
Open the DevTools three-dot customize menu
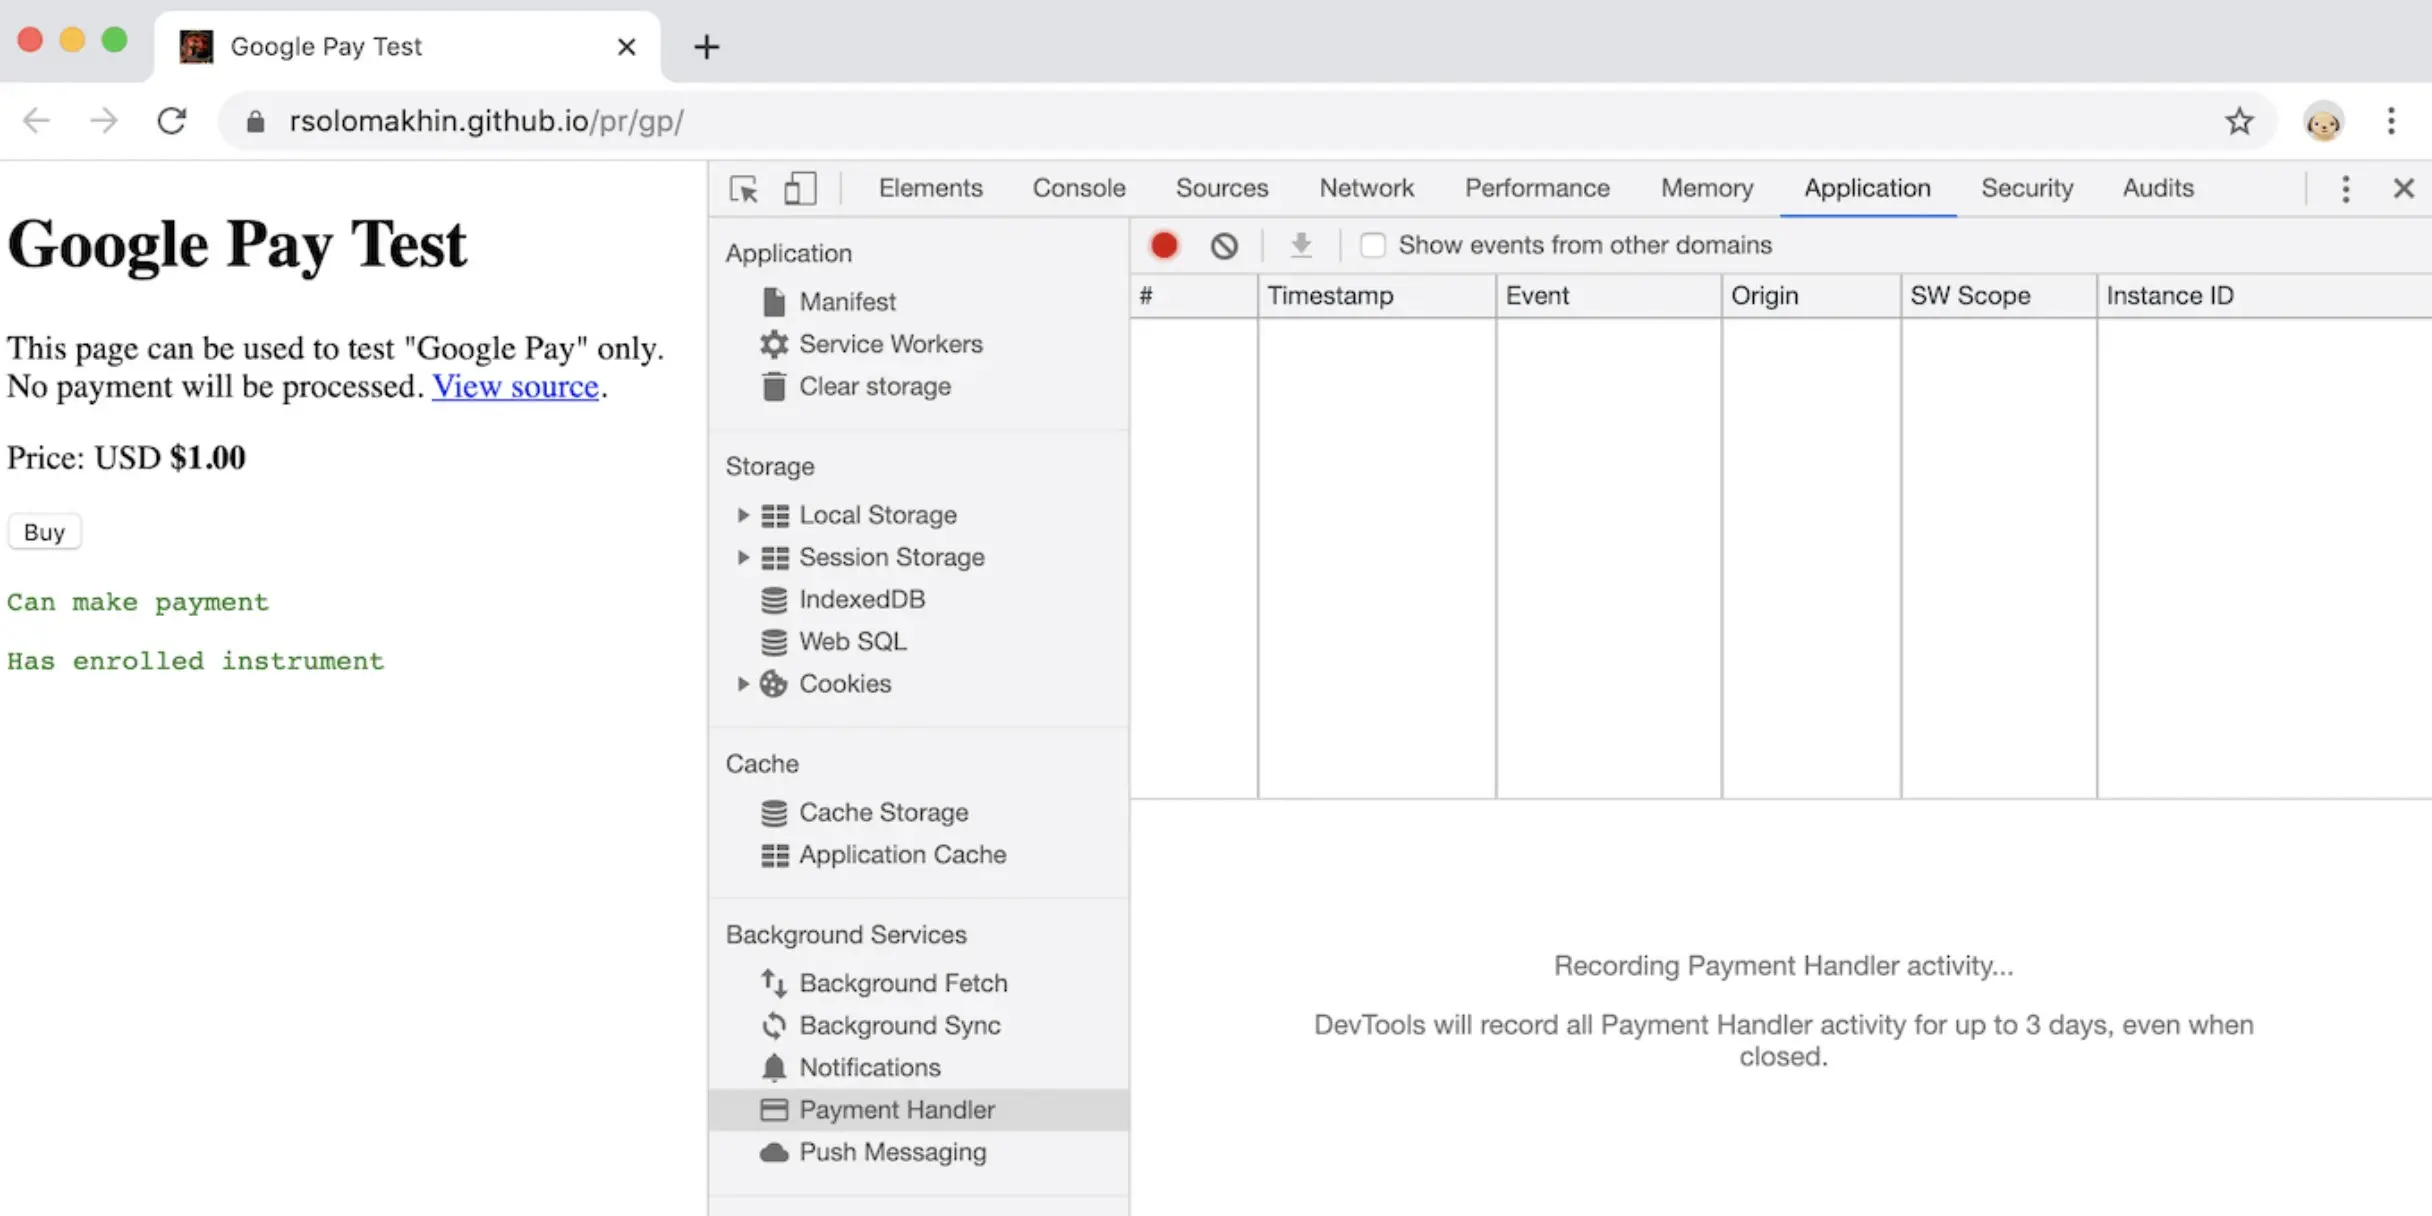click(x=2345, y=188)
